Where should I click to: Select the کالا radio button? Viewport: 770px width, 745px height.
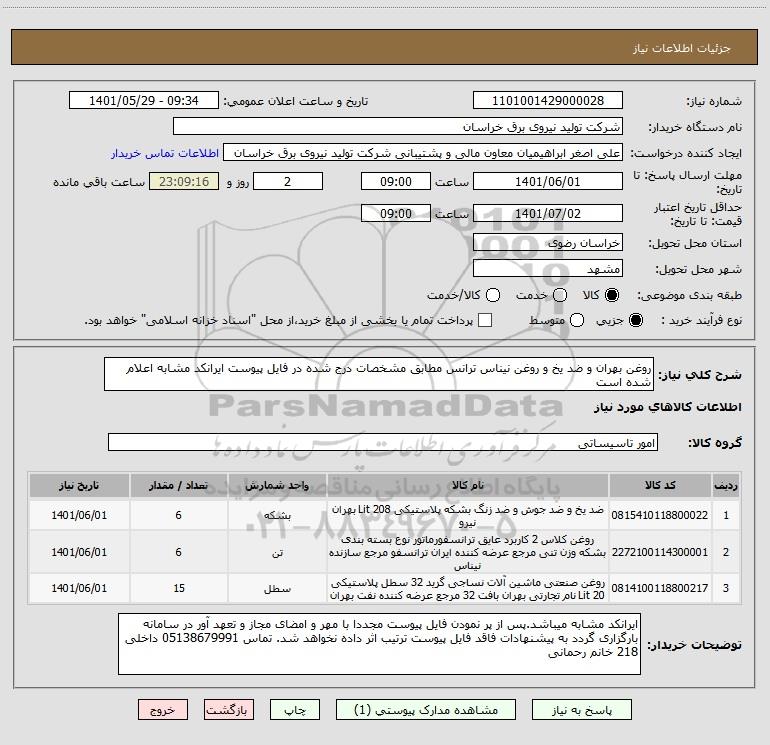pos(612,295)
